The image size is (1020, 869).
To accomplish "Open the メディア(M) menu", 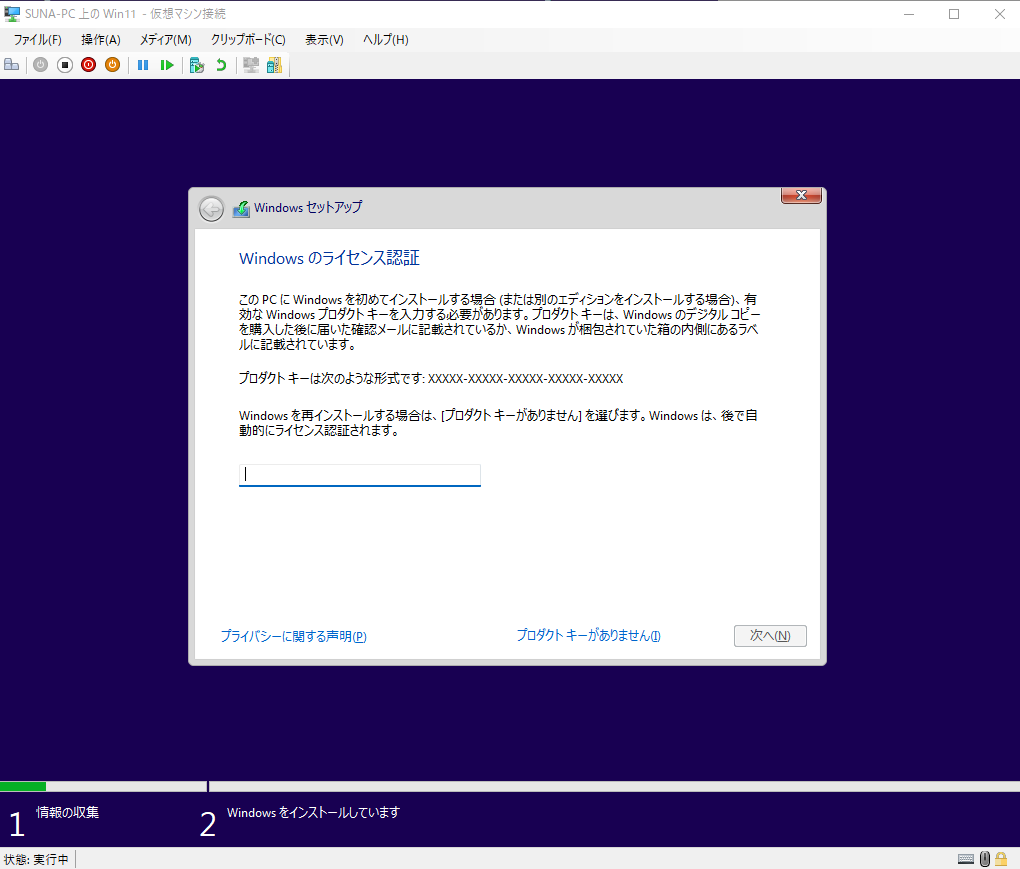I will pos(166,40).
